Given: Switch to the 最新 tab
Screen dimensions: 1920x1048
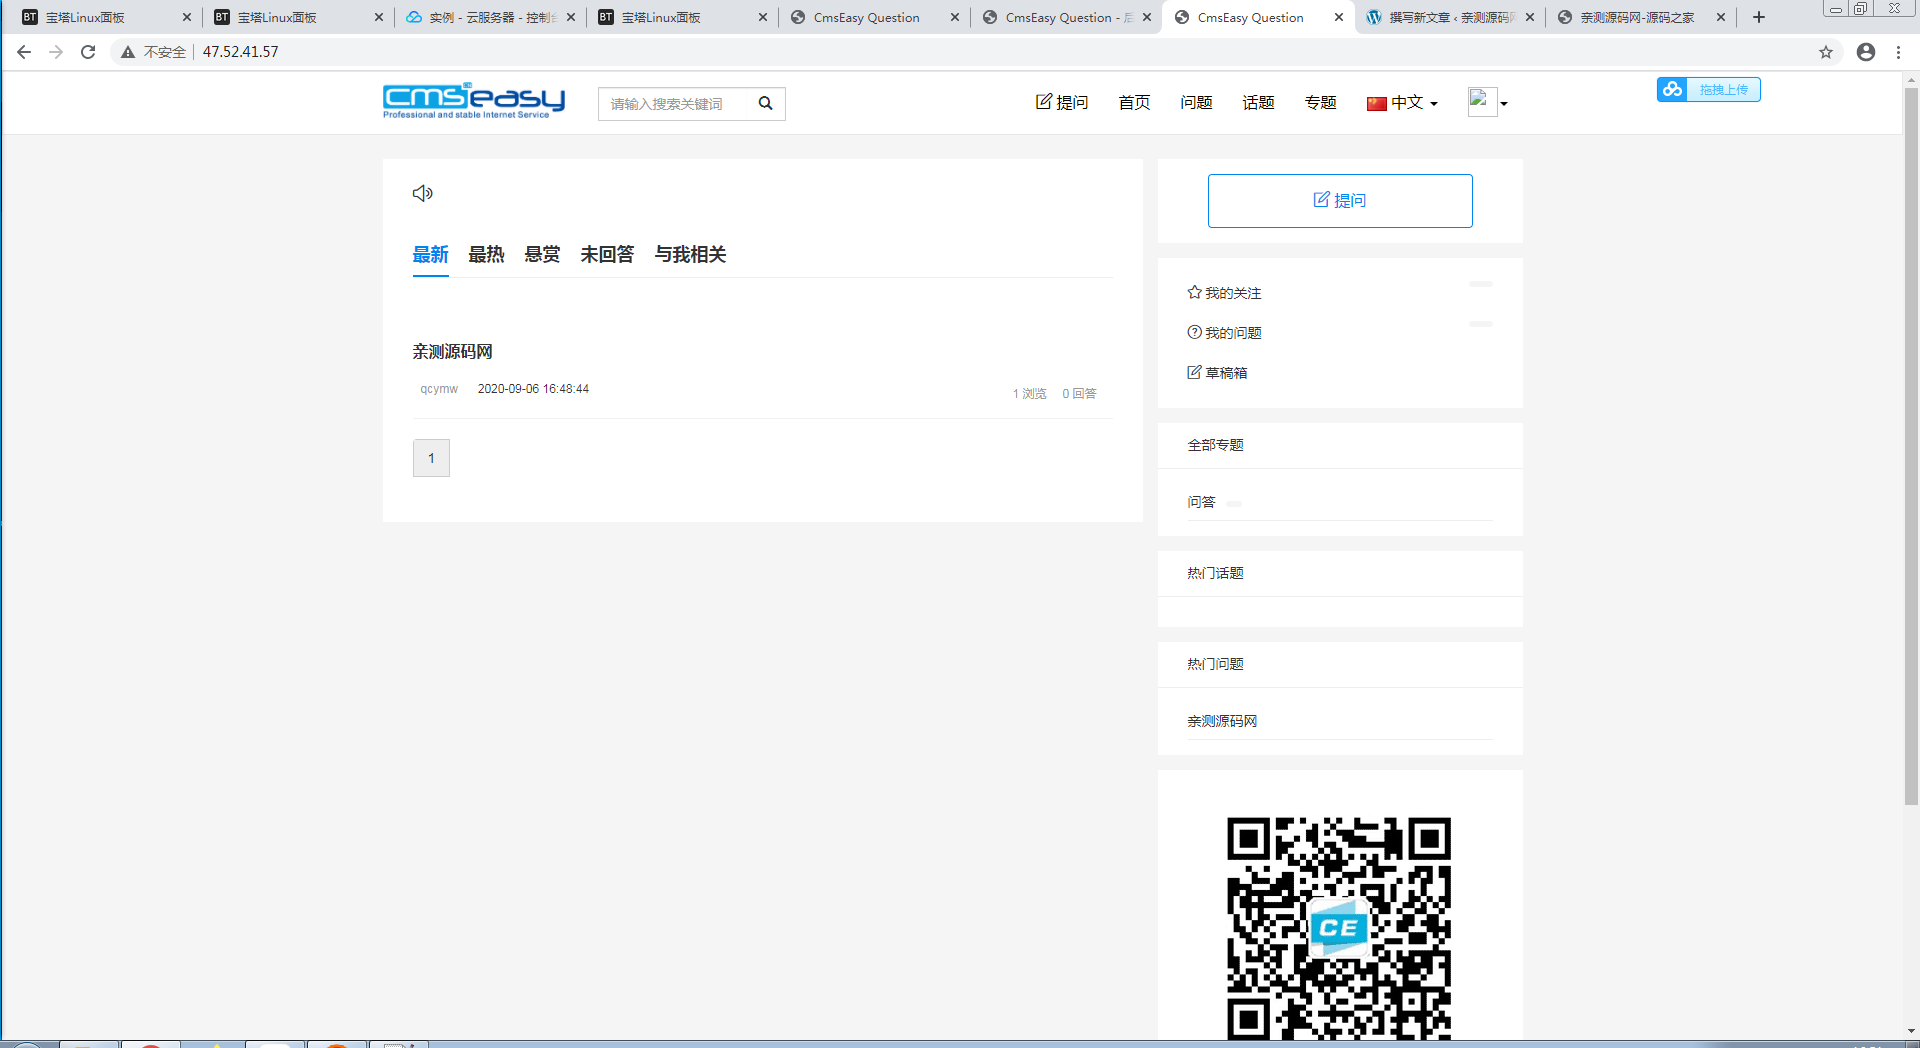Looking at the screenshot, I should coord(431,255).
